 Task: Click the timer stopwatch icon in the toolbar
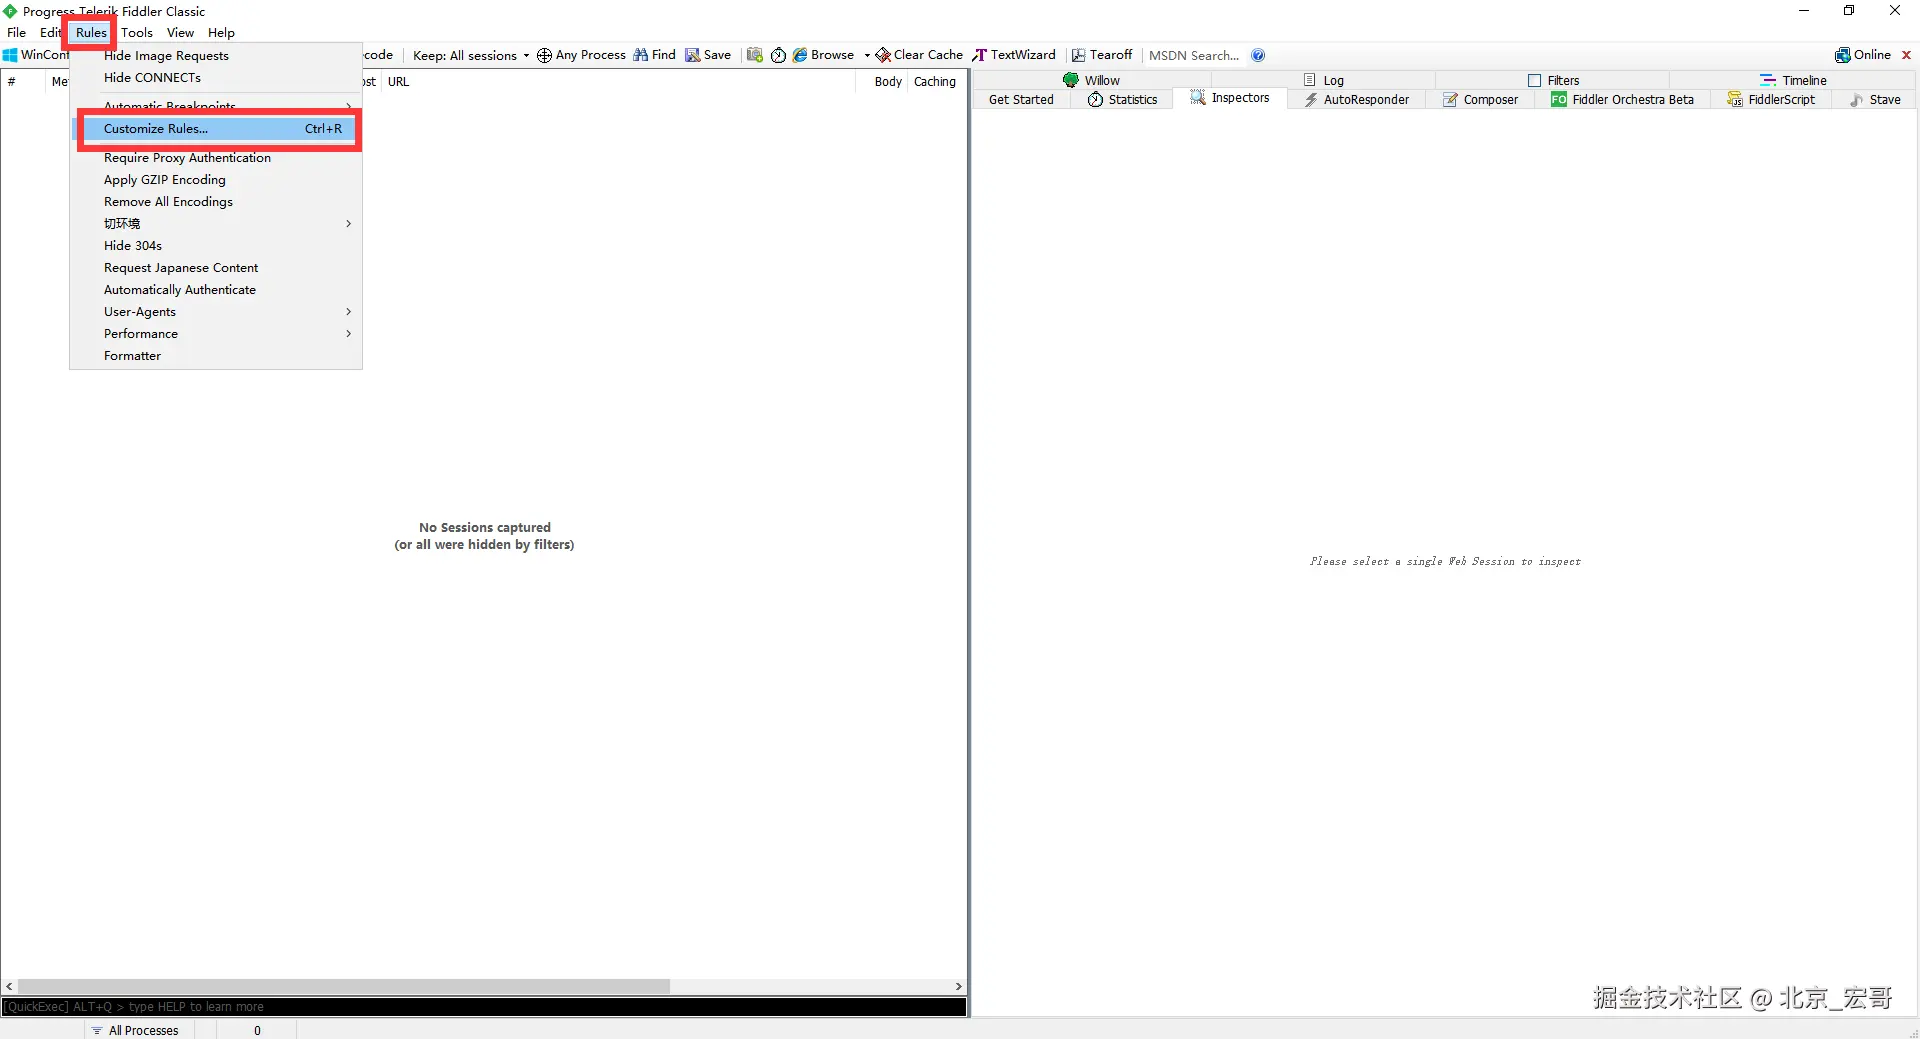point(778,56)
